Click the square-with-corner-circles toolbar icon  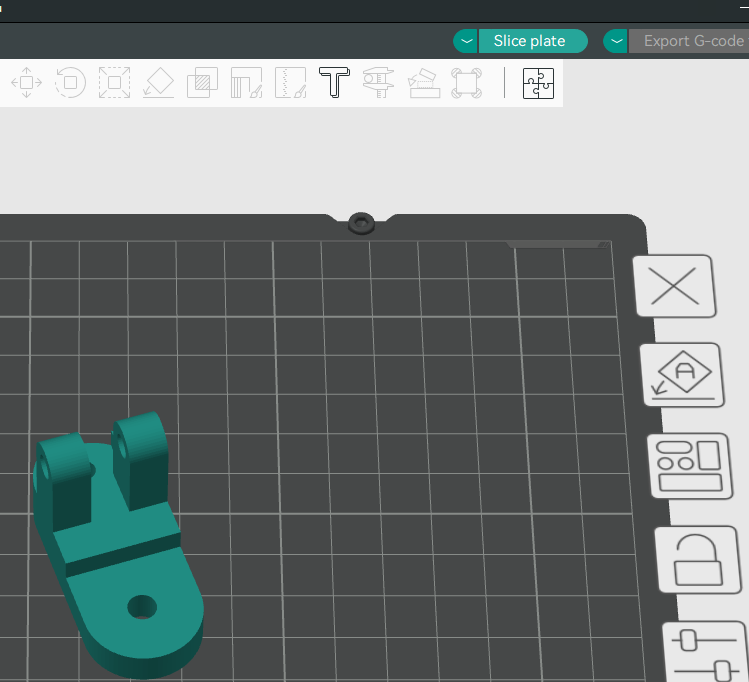pos(466,82)
